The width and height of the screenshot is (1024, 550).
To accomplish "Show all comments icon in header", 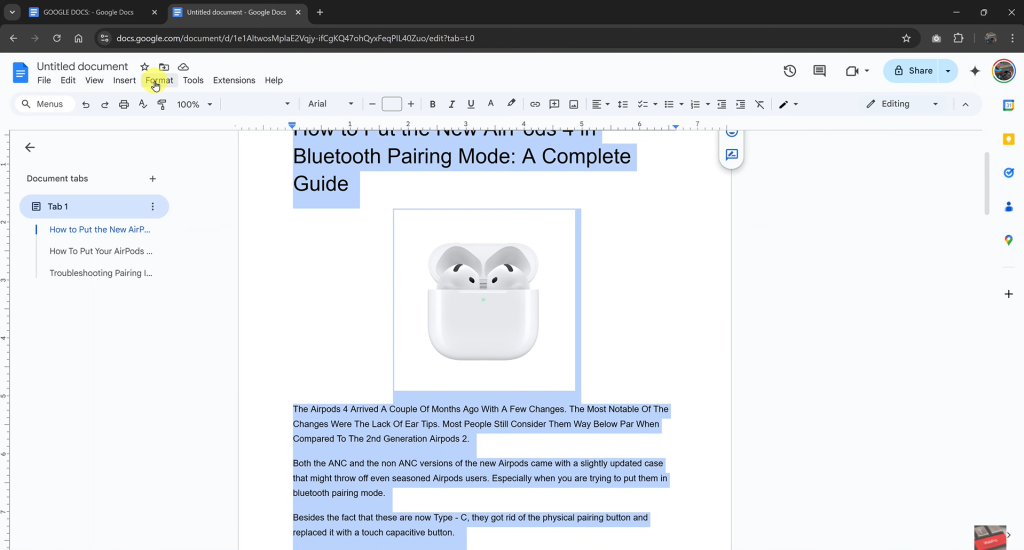I will (x=820, y=71).
